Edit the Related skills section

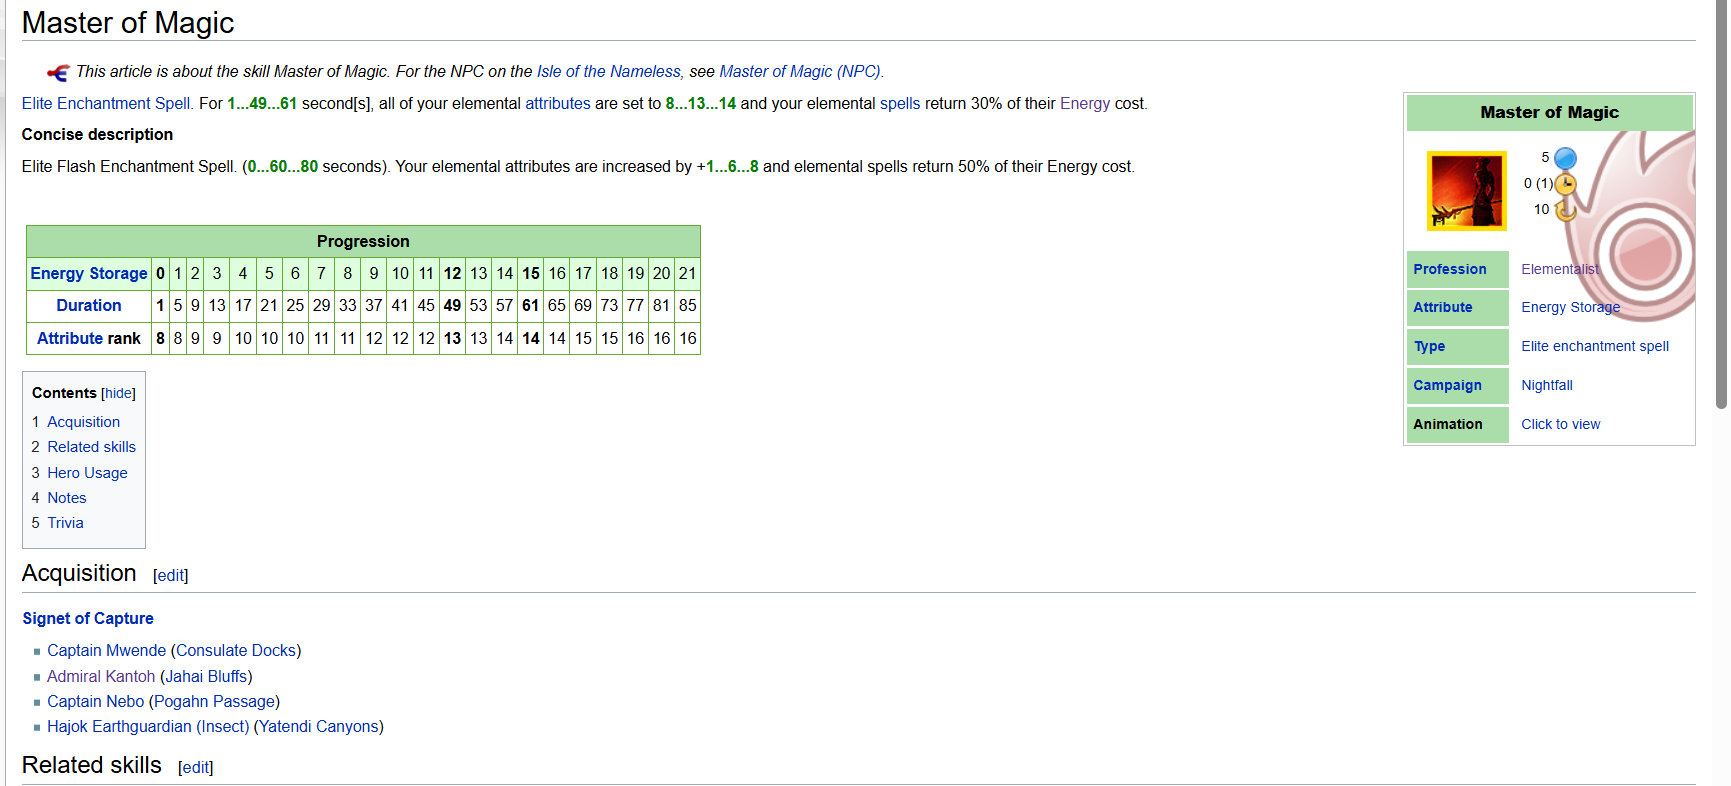[195, 768]
